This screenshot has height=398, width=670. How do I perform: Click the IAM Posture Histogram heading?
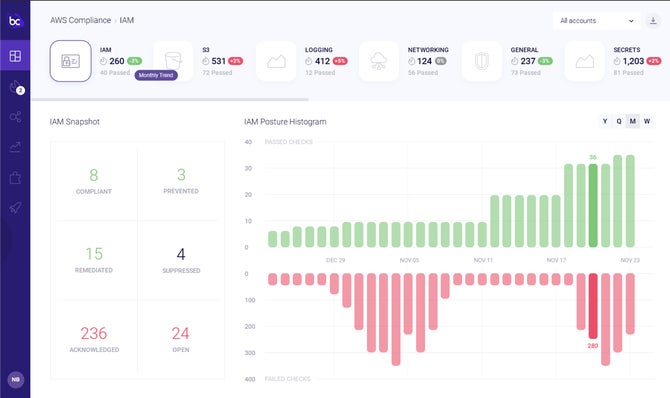[285, 122]
